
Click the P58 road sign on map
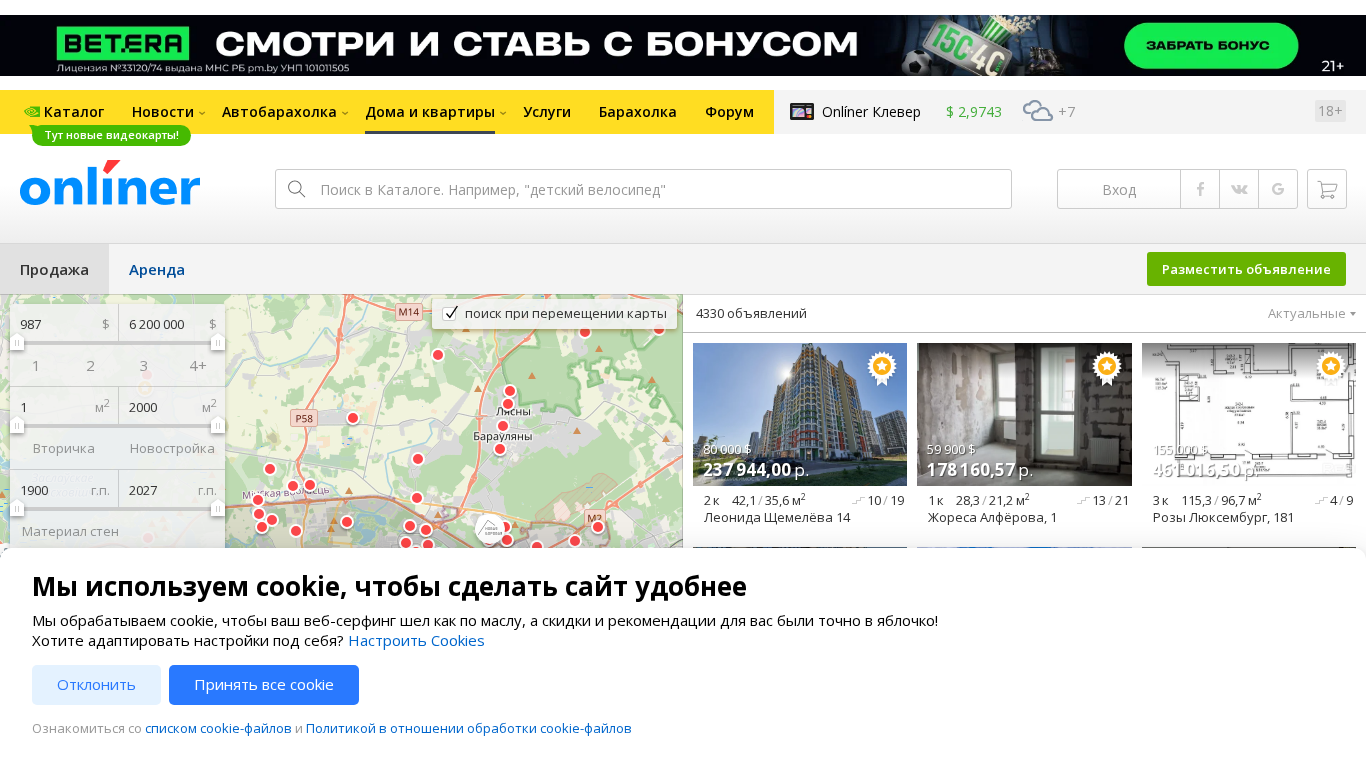tap(304, 418)
